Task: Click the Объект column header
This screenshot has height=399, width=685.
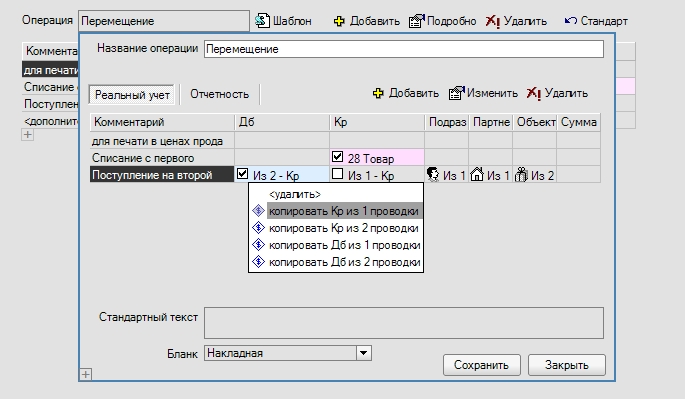Action: pyautogui.click(x=535, y=122)
